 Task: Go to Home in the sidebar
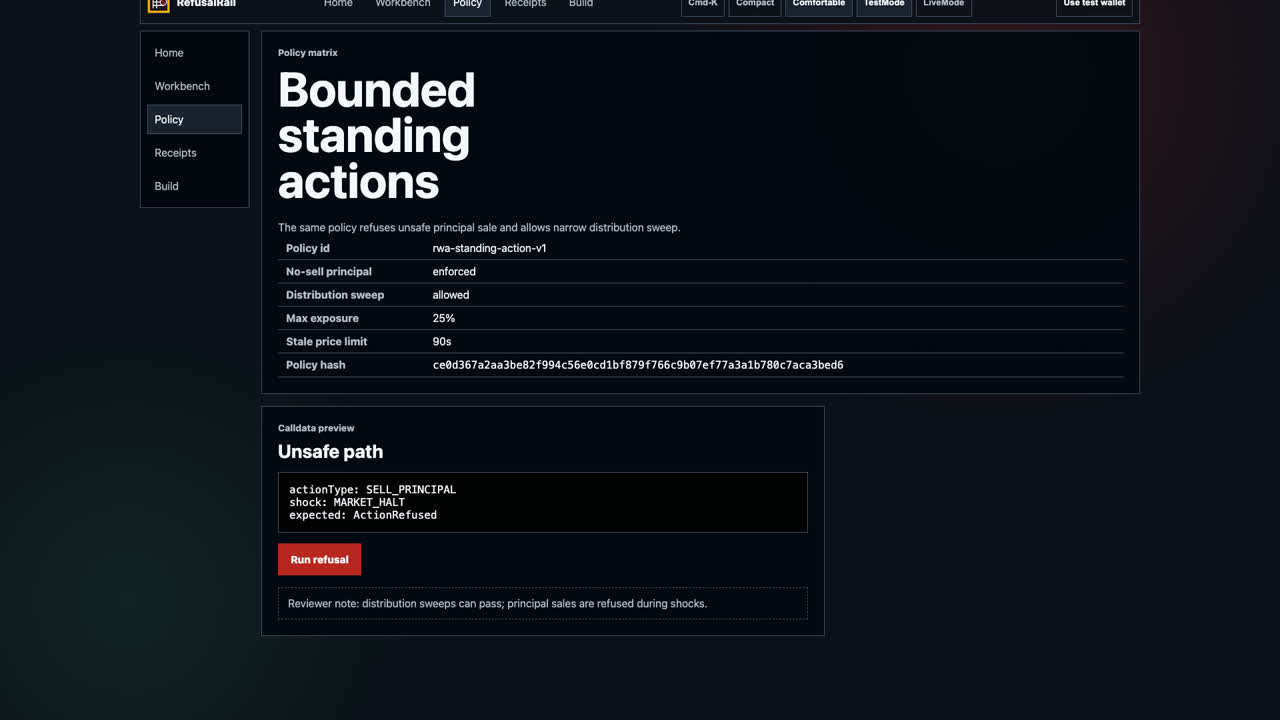(x=194, y=53)
